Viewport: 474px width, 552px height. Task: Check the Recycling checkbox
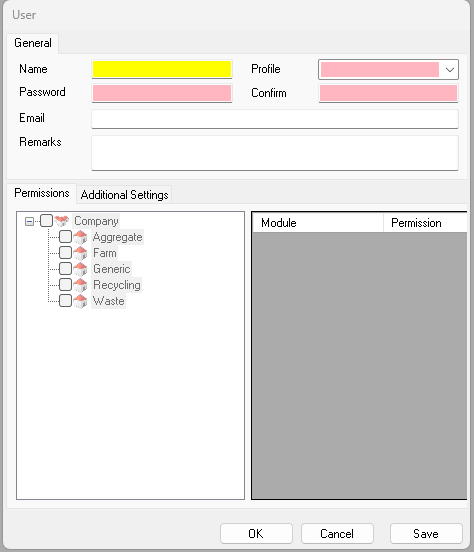click(x=66, y=284)
